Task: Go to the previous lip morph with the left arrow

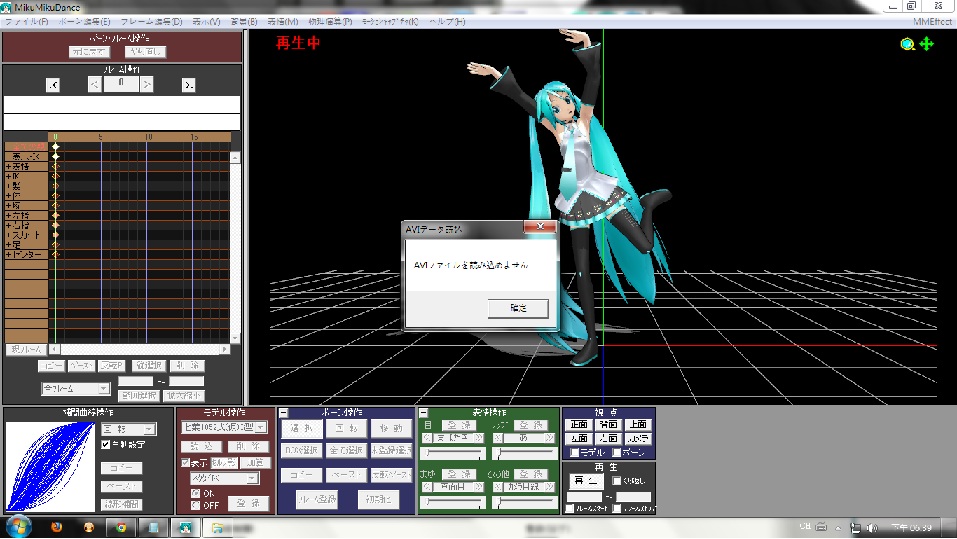Action: [498, 438]
